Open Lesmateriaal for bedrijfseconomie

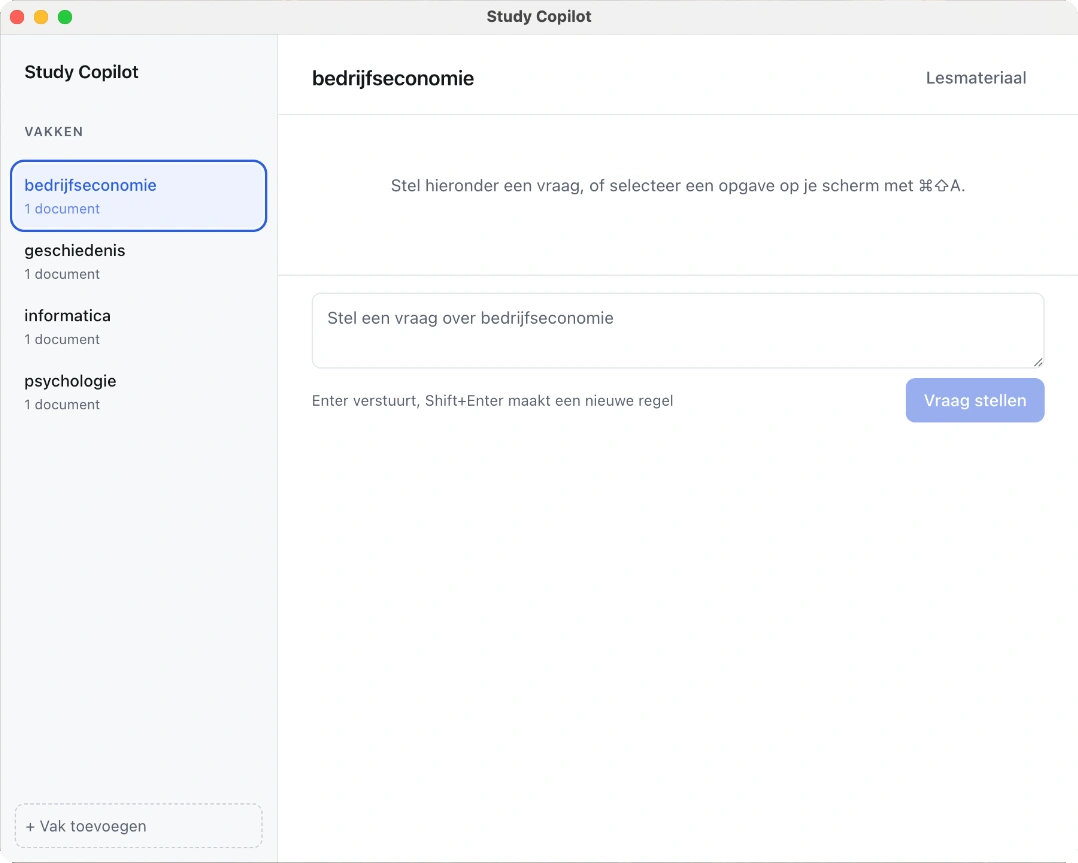(976, 78)
